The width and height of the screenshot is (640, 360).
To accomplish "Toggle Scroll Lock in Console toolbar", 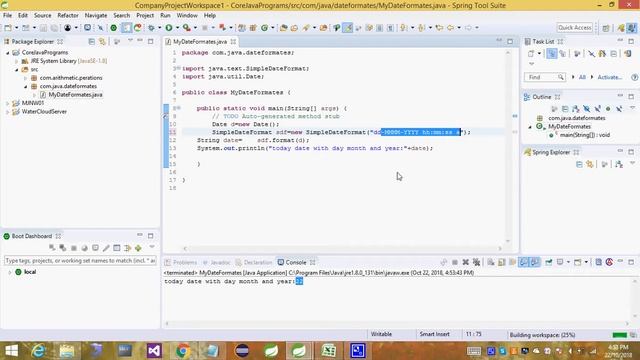I will click(x=502, y=262).
